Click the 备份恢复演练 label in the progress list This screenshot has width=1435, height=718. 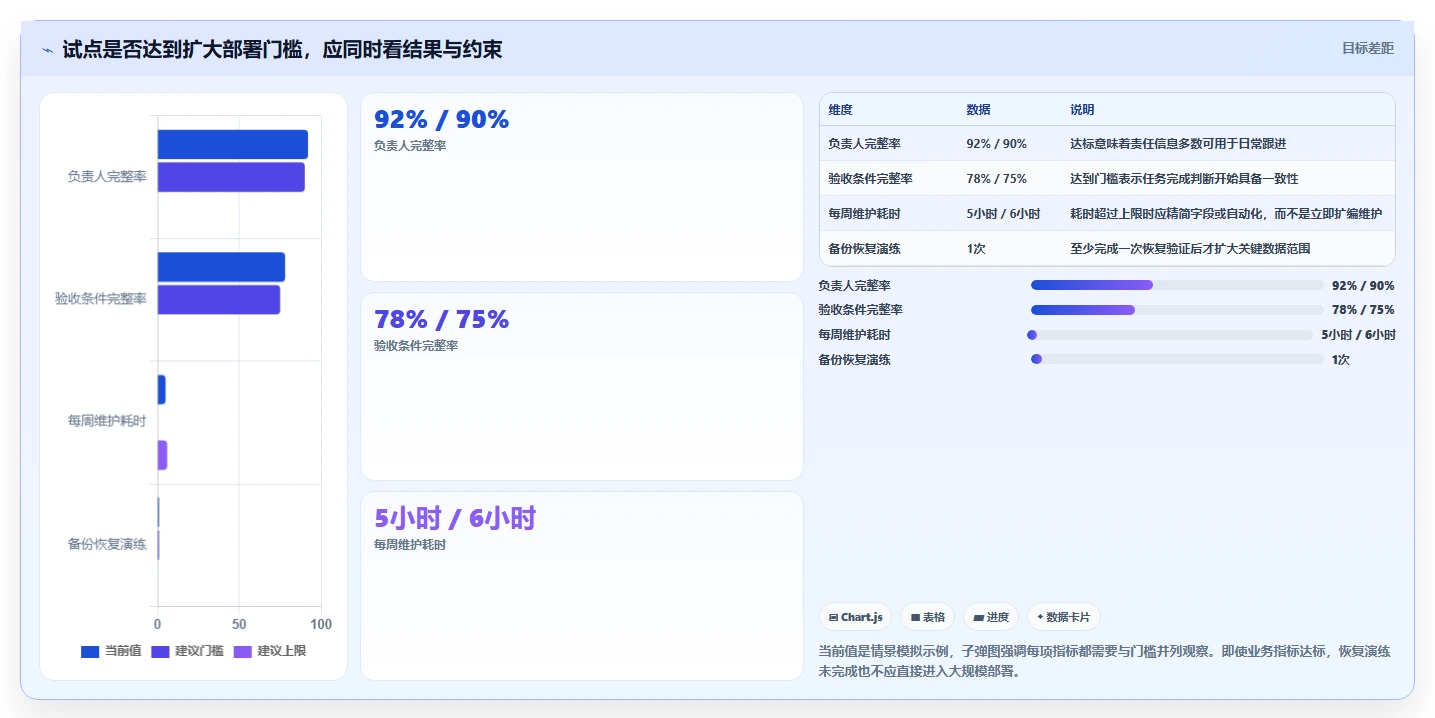pos(854,359)
